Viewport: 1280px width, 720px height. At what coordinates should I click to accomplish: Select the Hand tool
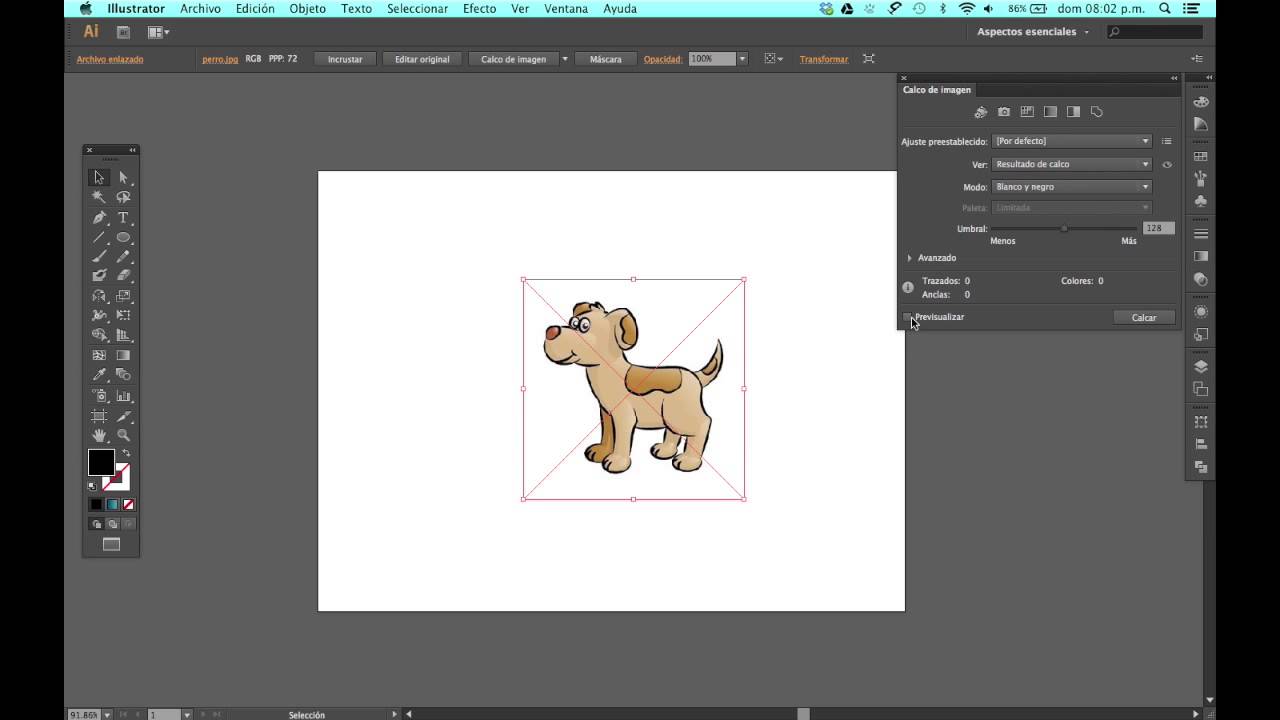[x=99, y=435]
